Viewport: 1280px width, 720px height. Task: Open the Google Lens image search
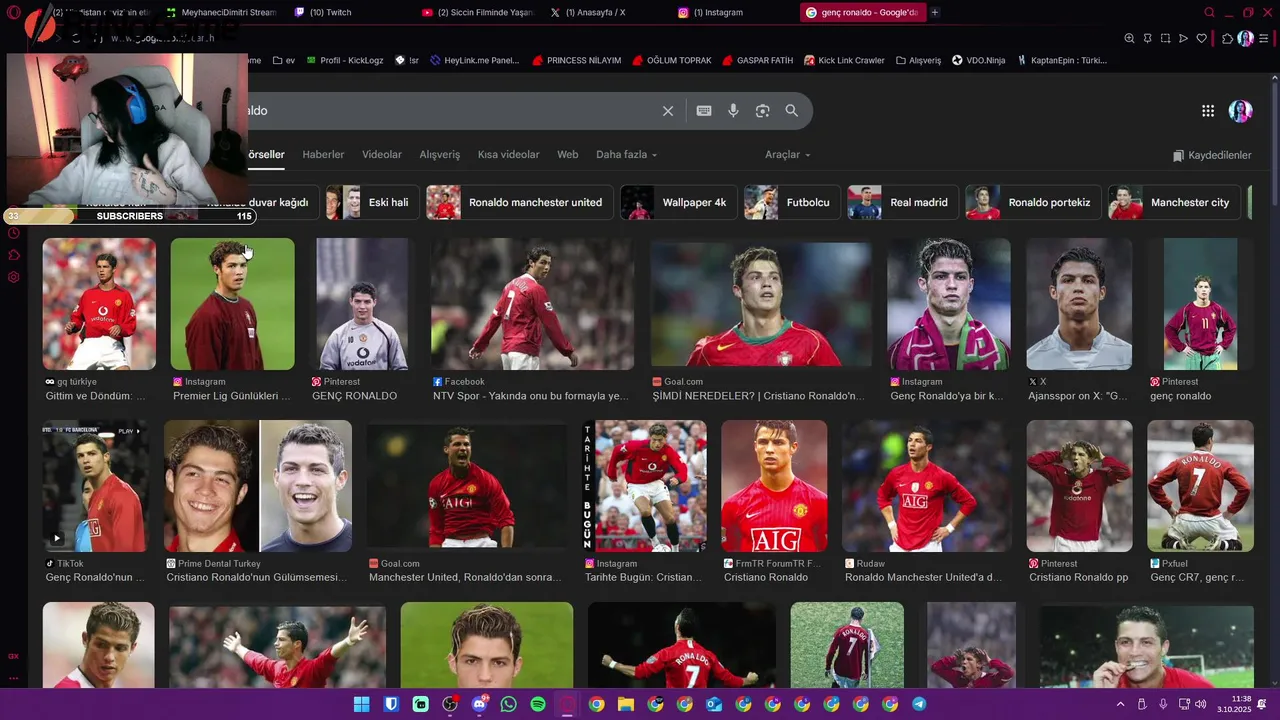point(762,111)
